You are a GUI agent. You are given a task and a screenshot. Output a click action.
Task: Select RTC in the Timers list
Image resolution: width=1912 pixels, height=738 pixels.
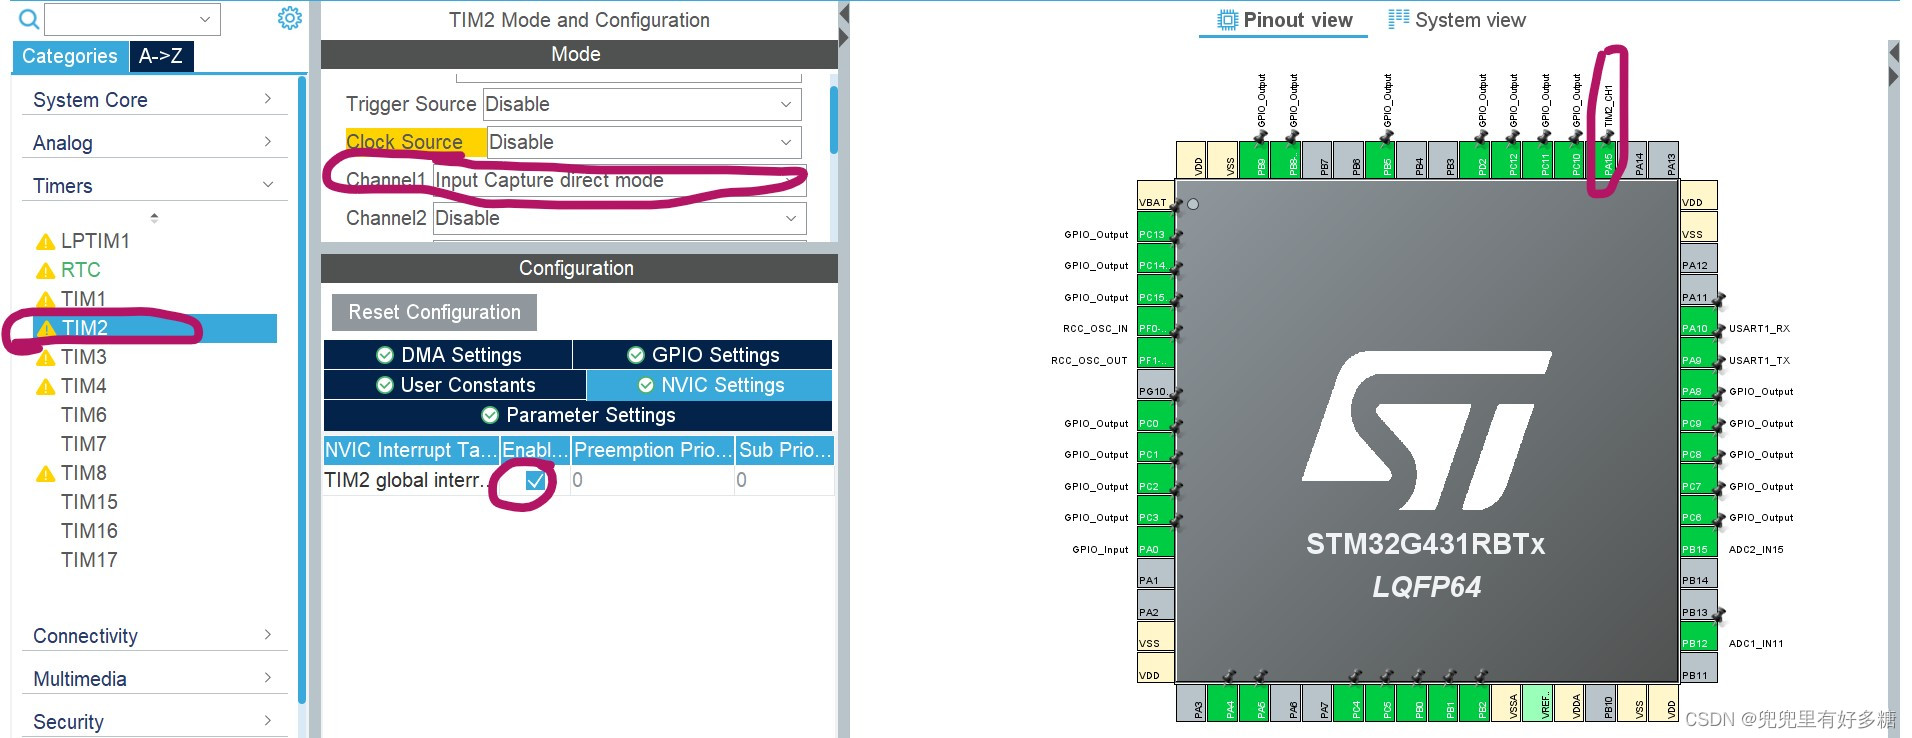(x=80, y=270)
